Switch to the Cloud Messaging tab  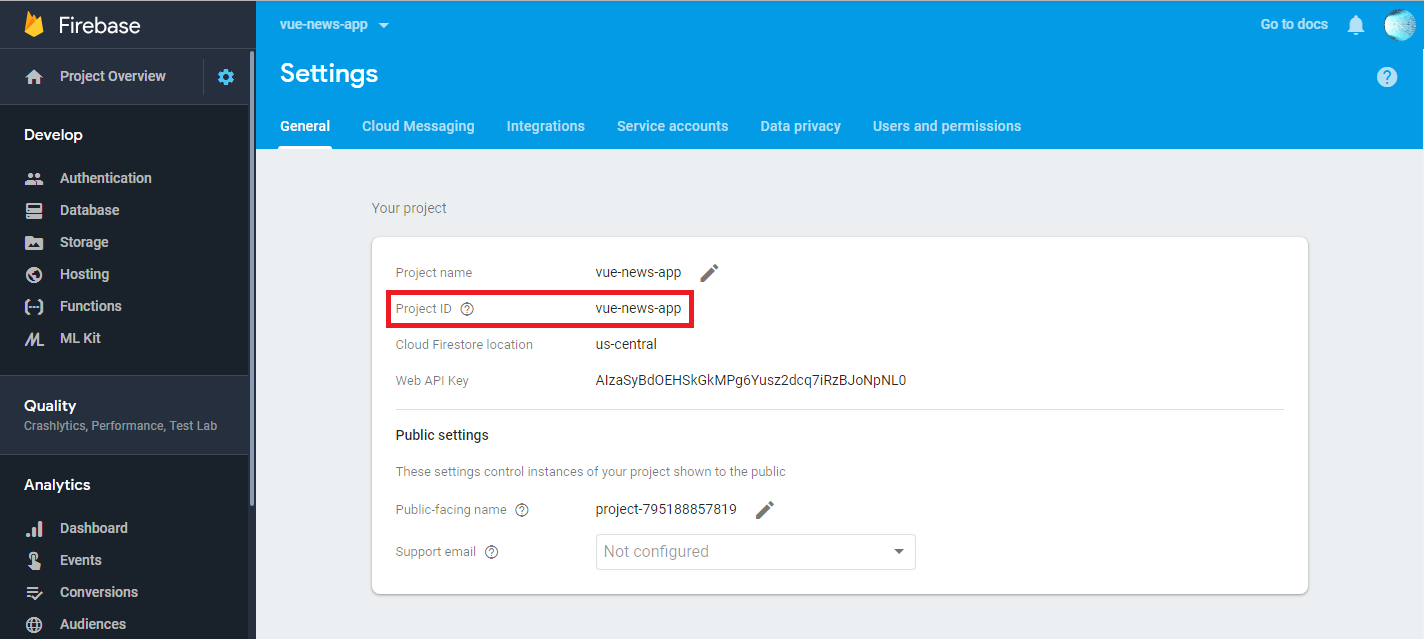(x=418, y=126)
